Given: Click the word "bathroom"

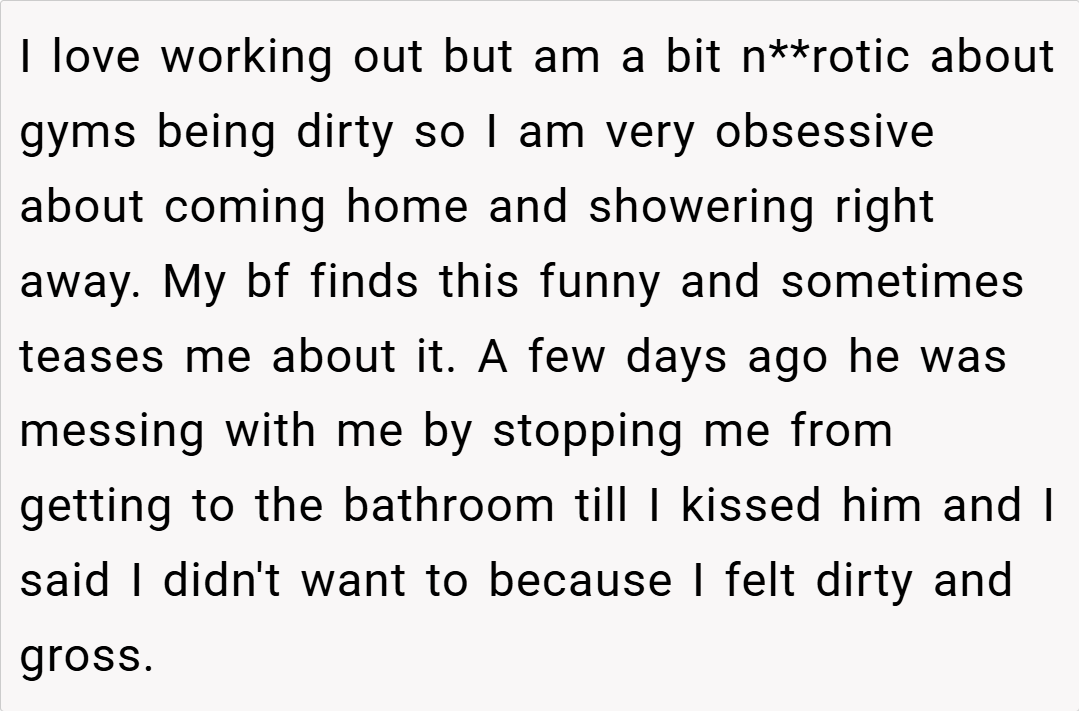Looking at the screenshot, I should coord(448,505).
